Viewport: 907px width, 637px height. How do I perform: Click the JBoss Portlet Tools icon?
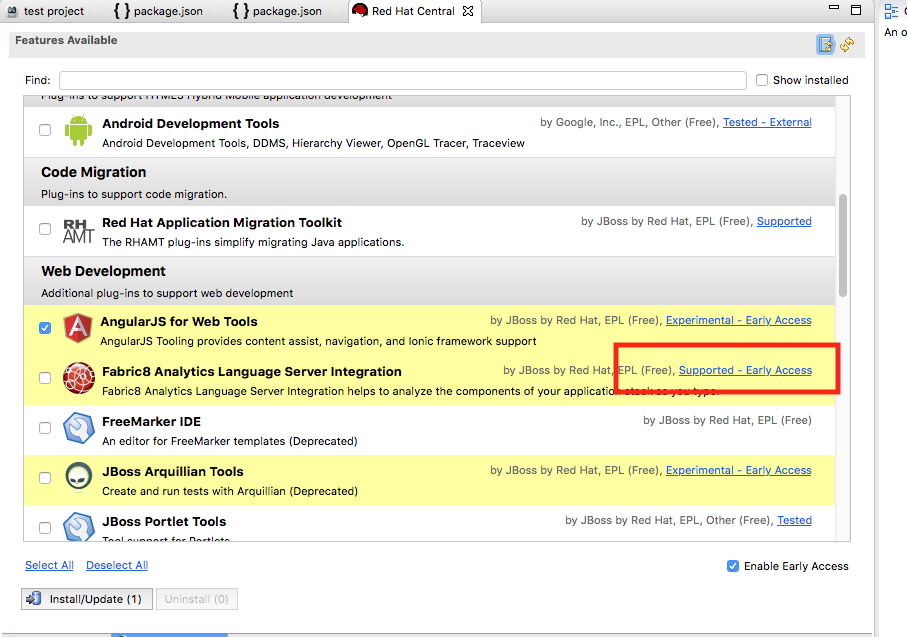(x=78, y=526)
